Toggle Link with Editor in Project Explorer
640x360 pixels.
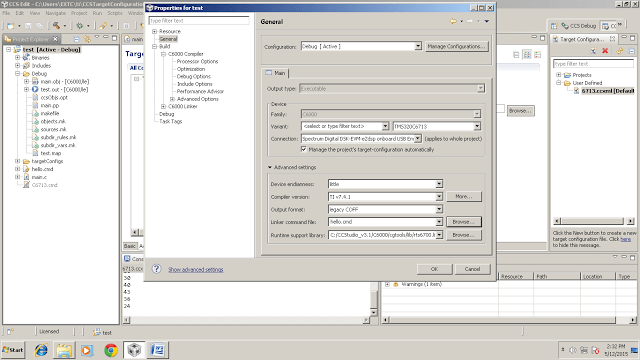[x=87, y=39]
